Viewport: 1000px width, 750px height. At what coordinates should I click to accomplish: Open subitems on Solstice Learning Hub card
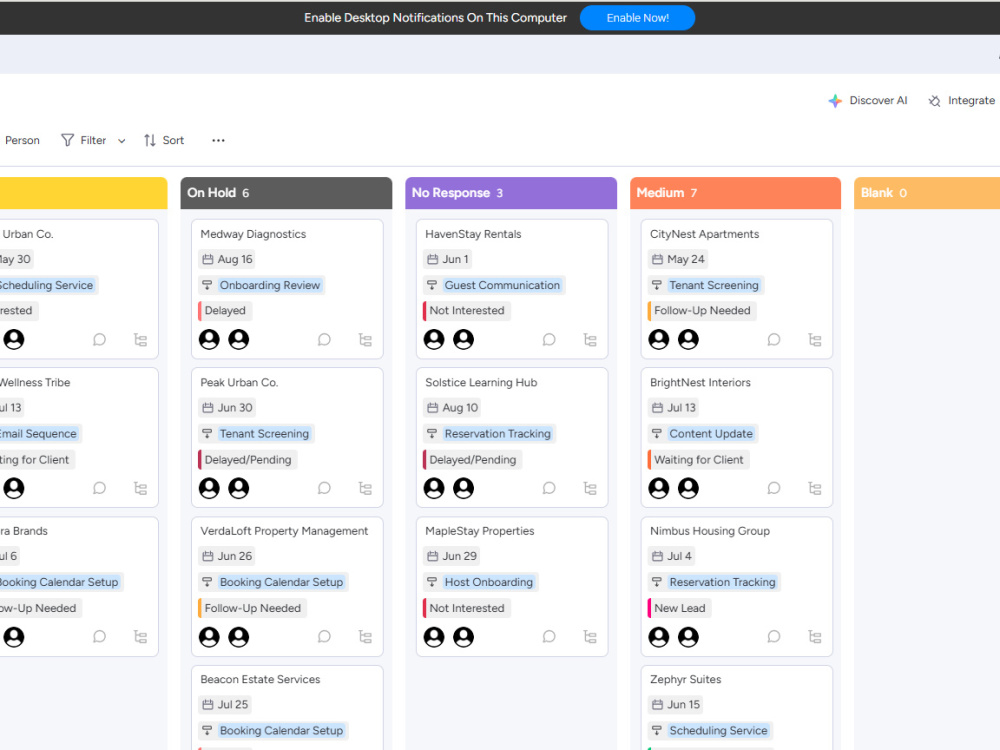[590, 488]
